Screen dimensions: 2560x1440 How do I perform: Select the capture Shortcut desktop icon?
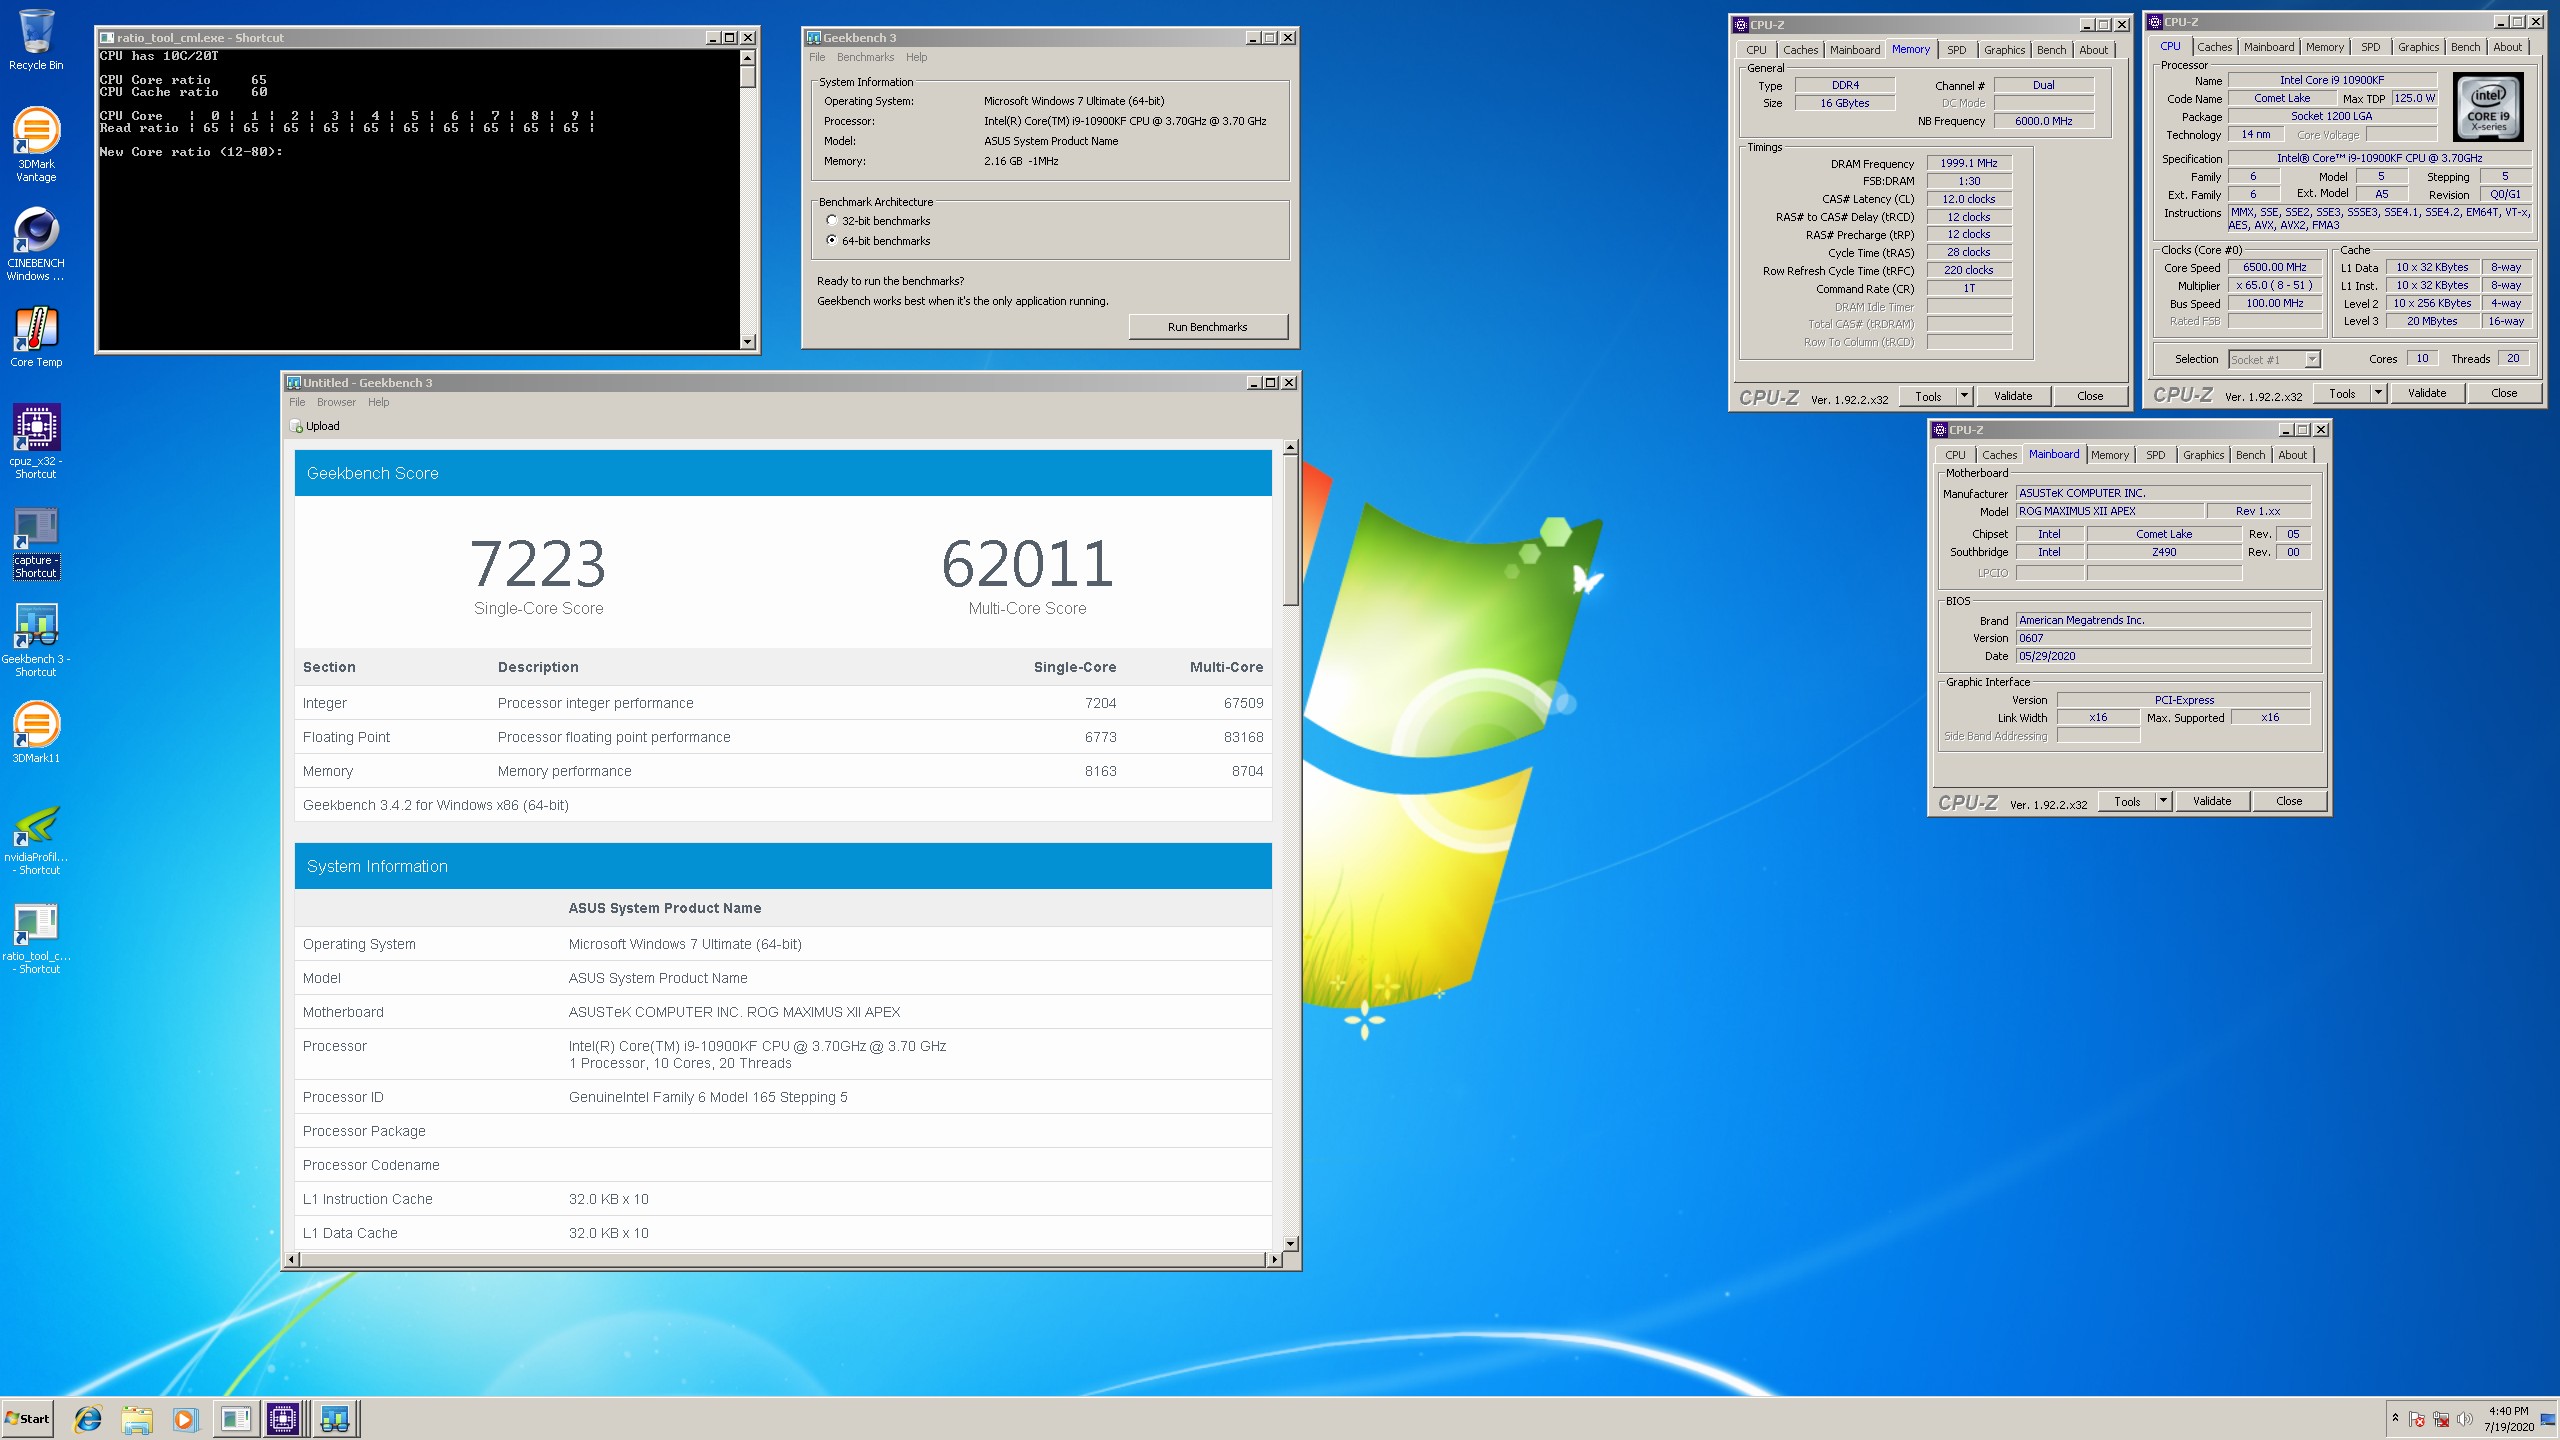pos(36,541)
